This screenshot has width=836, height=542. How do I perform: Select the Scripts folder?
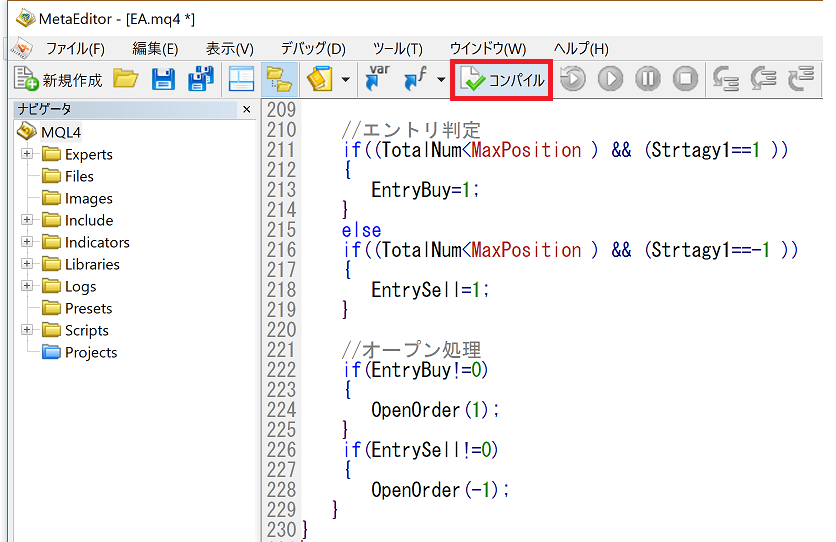point(86,331)
